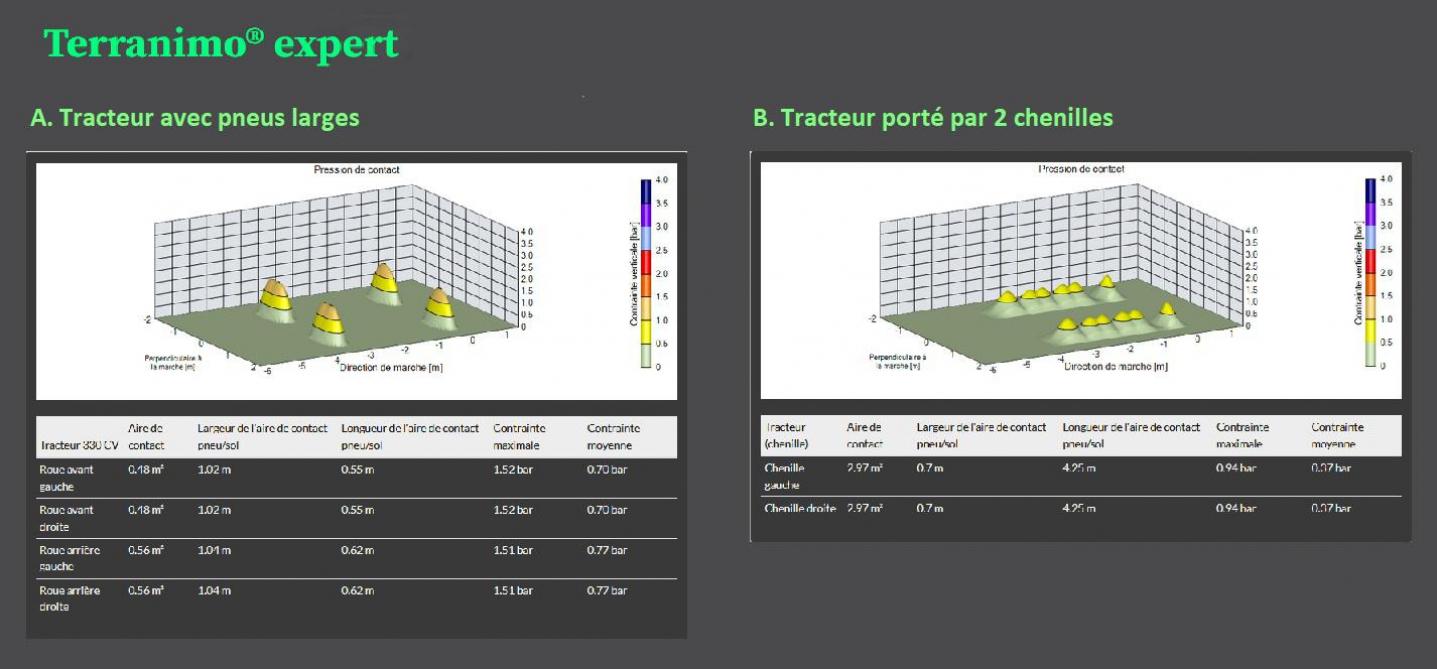Click the 'Contrainte verticale [bar]' legend label in chart A

(634, 273)
